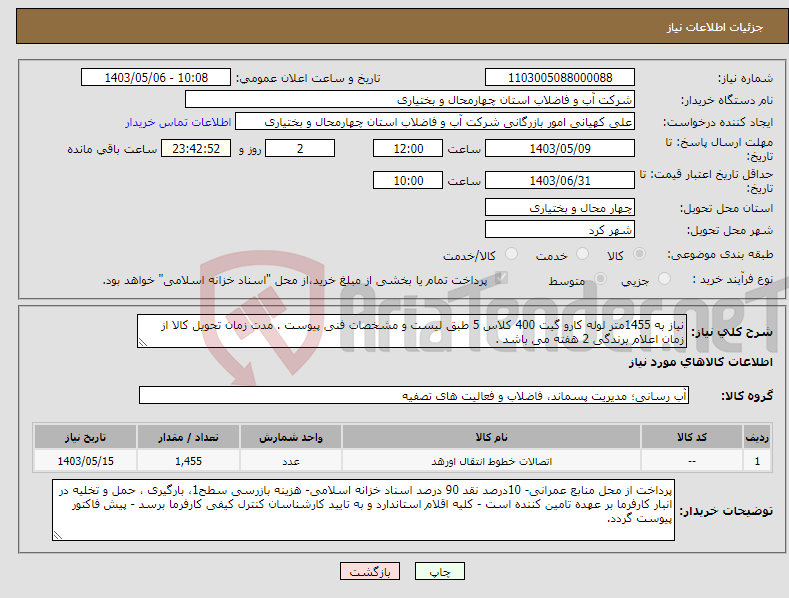Click the row number cell 1

click(x=757, y=461)
